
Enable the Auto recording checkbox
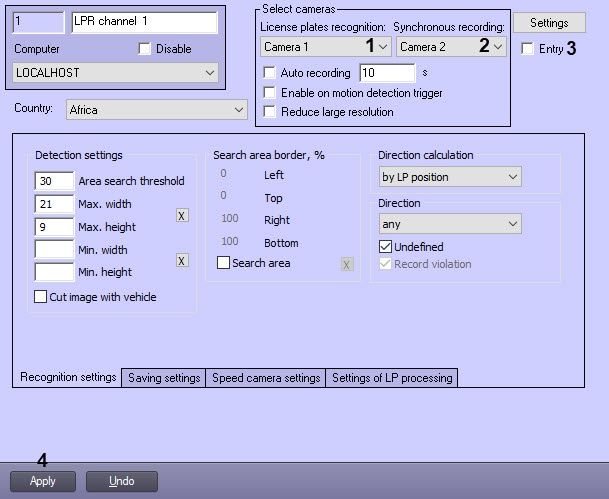click(269, 73)
